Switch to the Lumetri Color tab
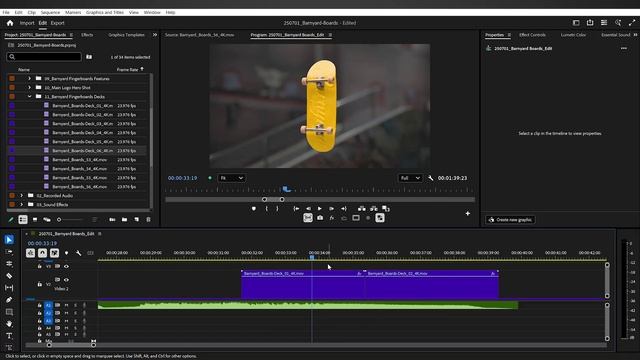640x360 pixels. [573, 35]
